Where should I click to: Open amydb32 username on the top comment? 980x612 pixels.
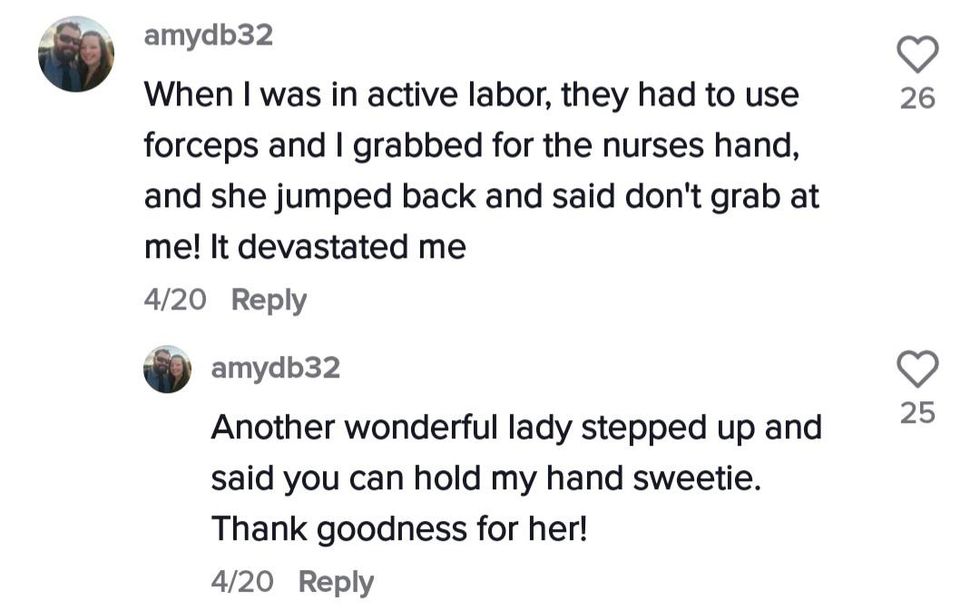[x=208, y=36]
